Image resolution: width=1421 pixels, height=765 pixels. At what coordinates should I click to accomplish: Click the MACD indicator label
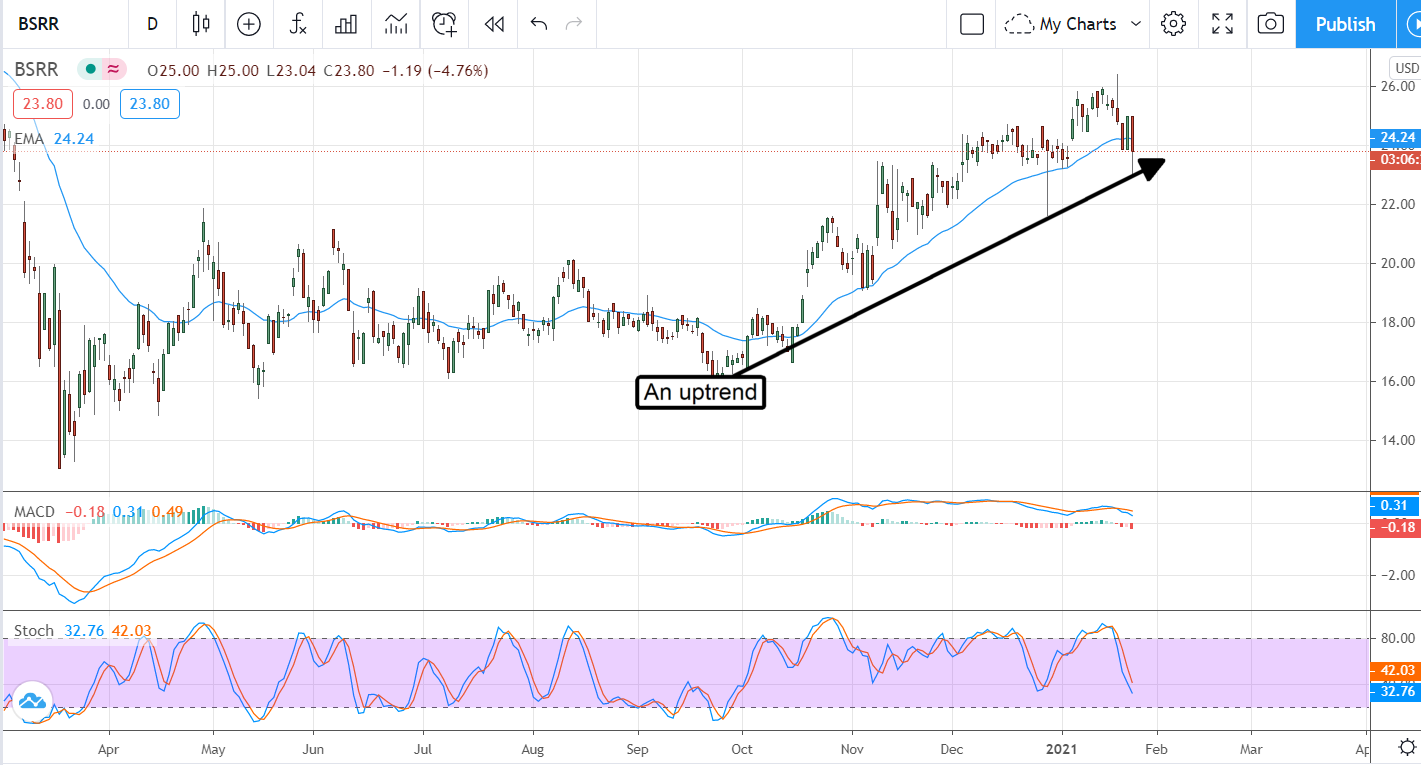(x=34, y=512)
